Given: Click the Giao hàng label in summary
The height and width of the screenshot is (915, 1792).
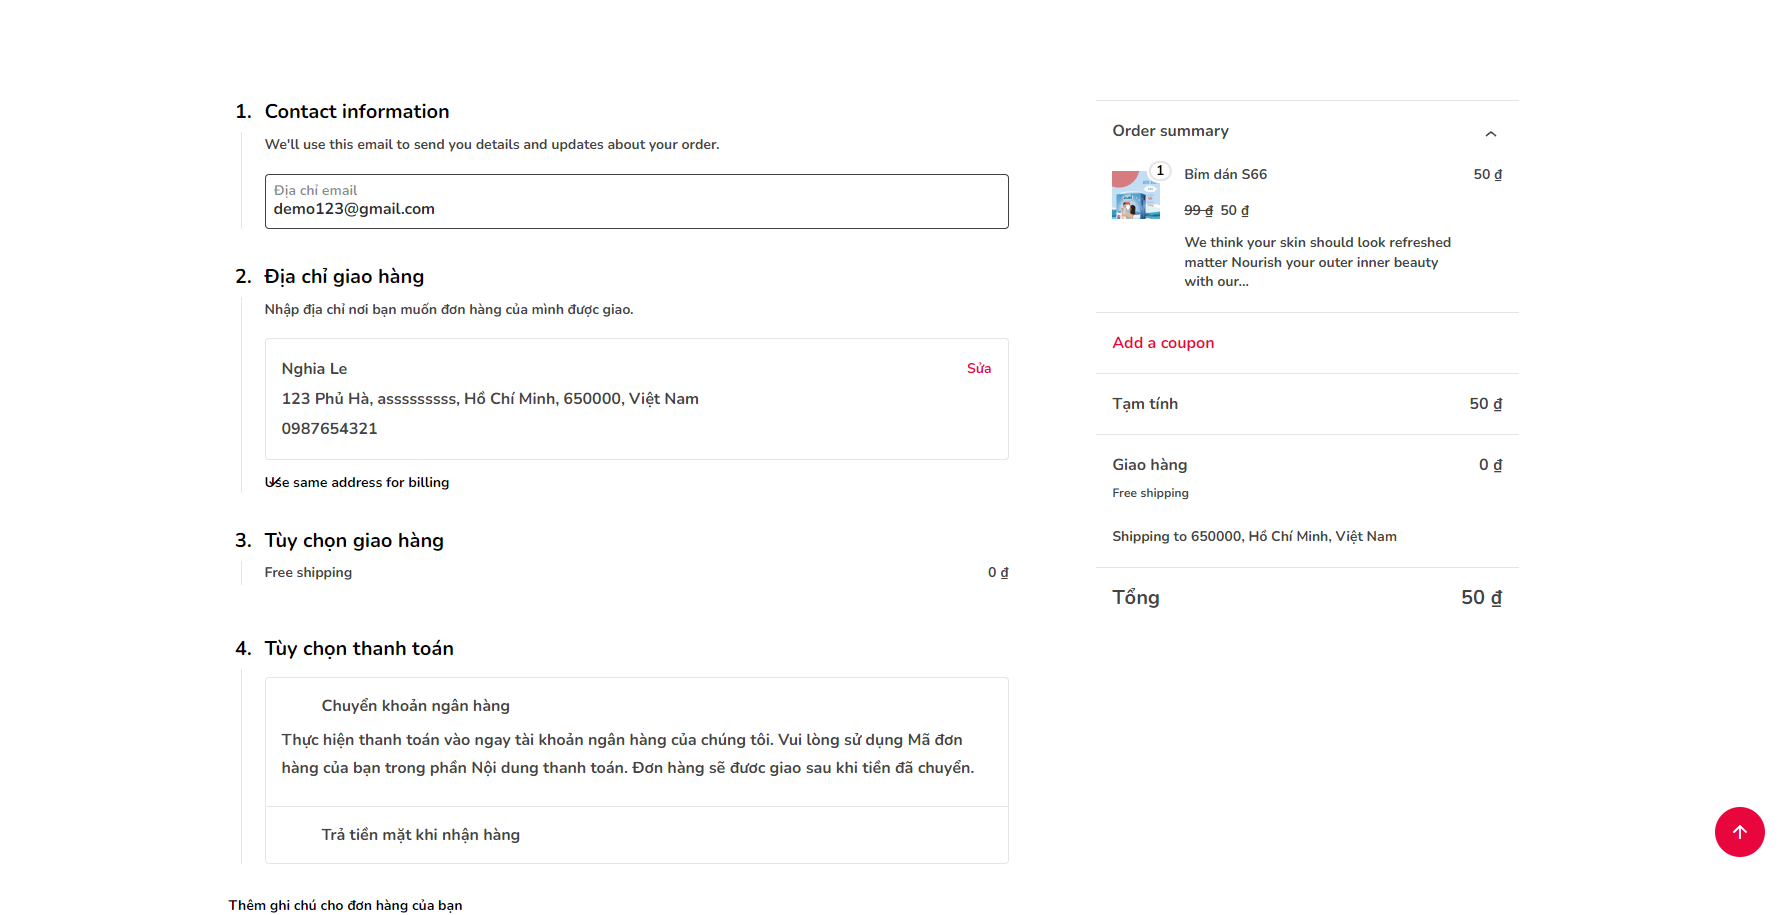Looking at the screenshot, I should click(1149, 465).
